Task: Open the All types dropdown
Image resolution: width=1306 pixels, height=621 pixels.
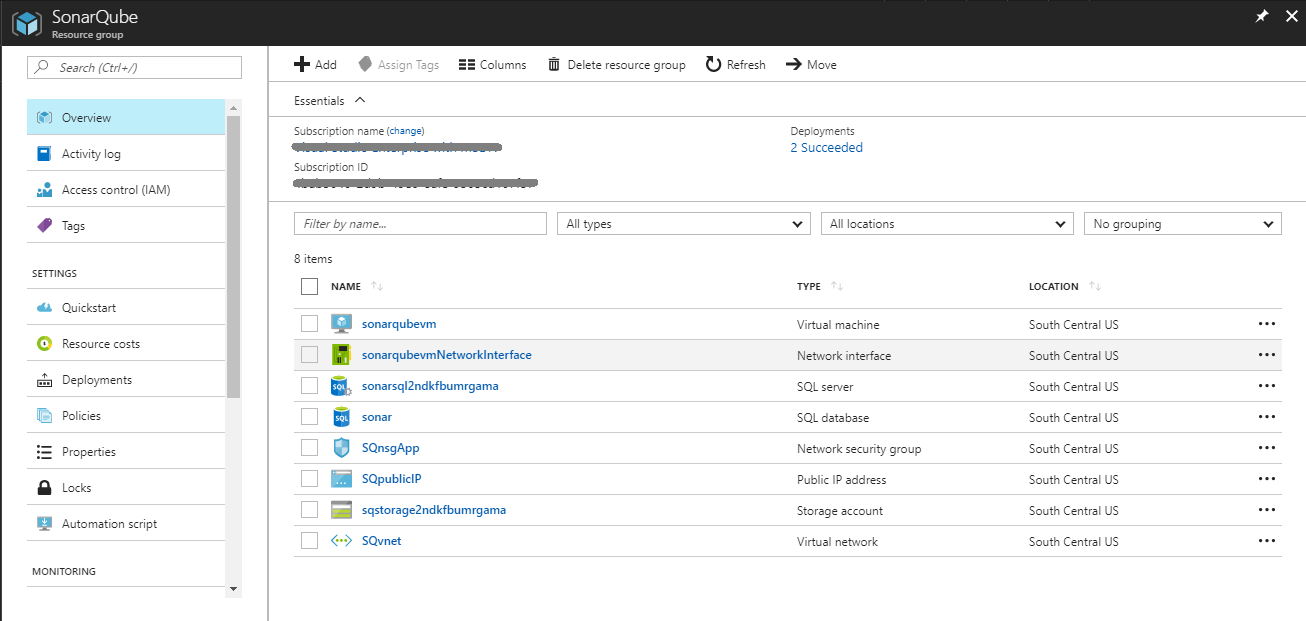Action: point(684,224)
